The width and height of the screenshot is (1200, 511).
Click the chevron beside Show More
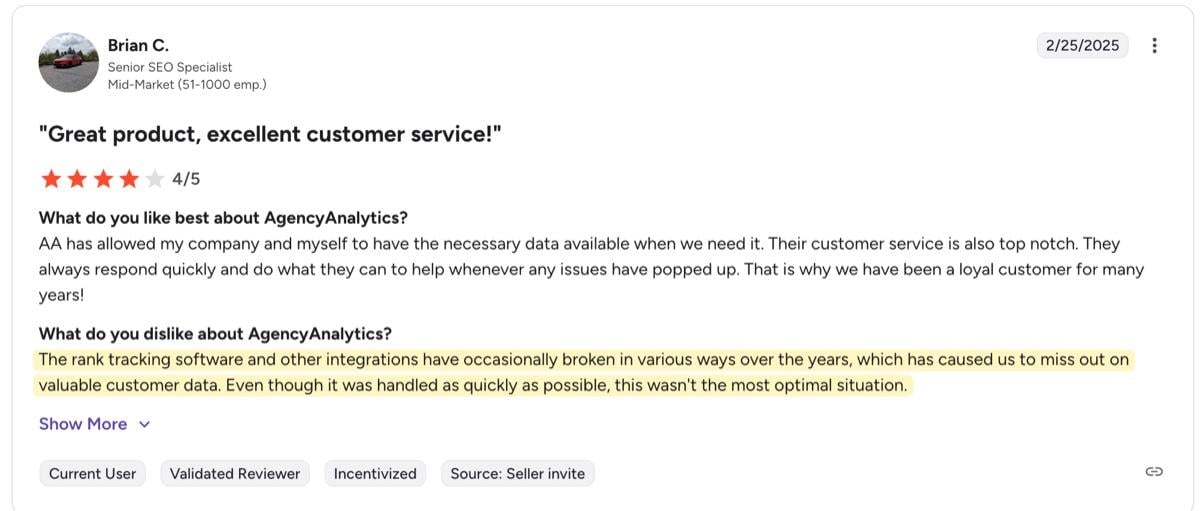click(144, 425)
